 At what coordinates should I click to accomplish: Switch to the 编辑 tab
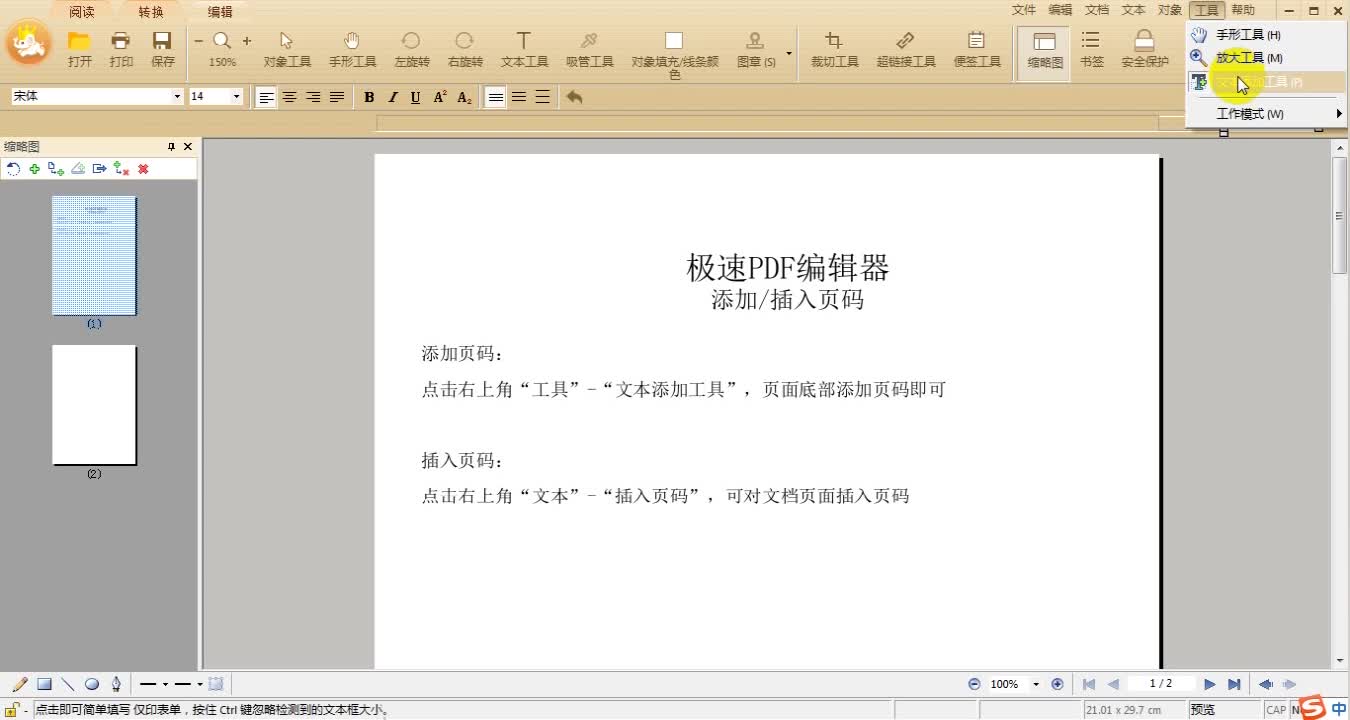(220, 12)
